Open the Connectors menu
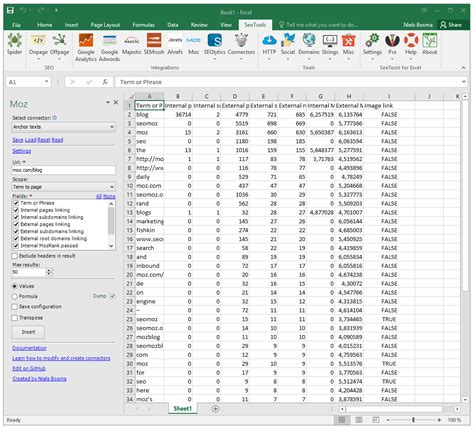Image resolution: width=474 pixels, height=428 pixels. 241,47
